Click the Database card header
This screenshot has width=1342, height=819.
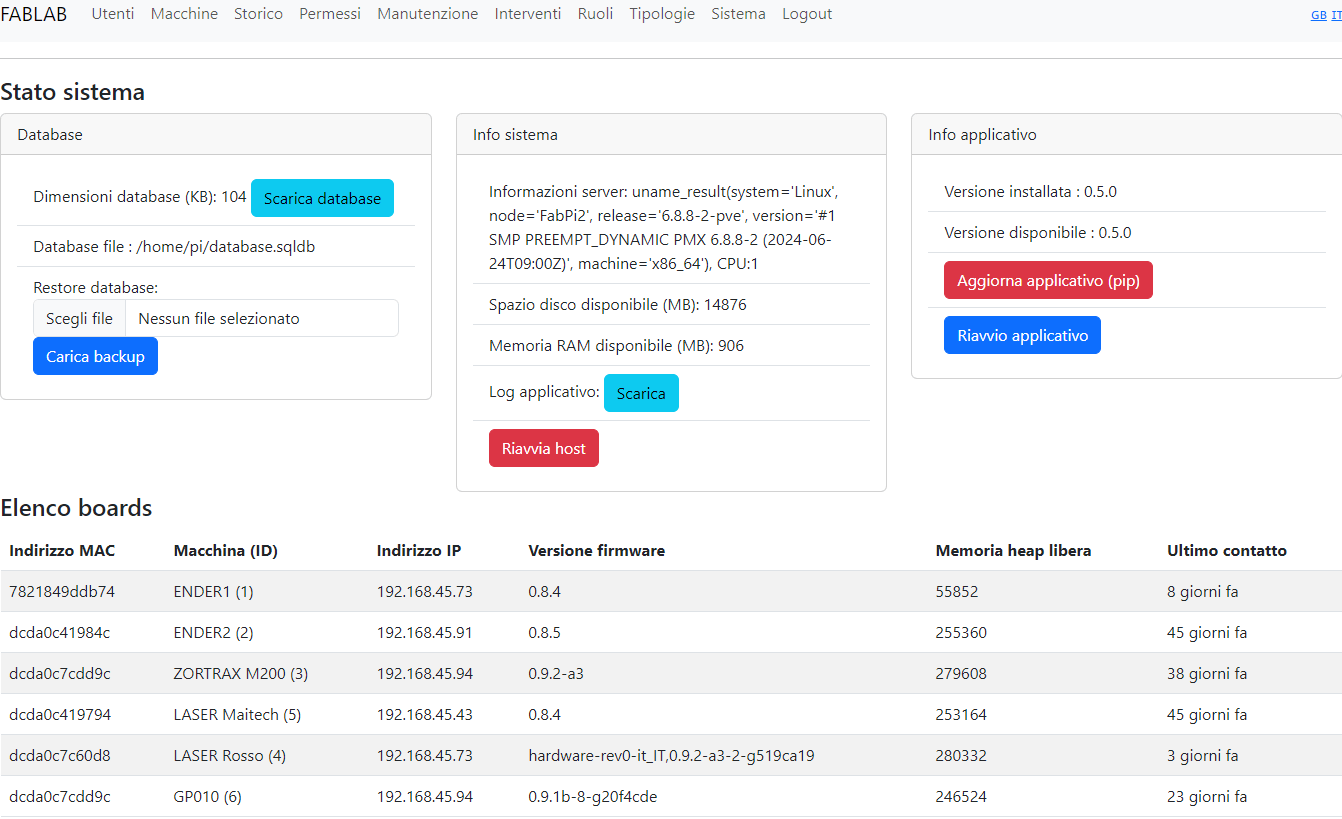(216, 134)
